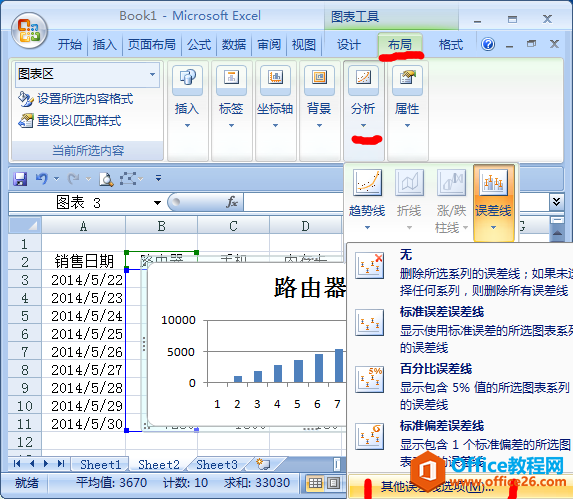Click the 路由器 chart title

coord(310,288)
